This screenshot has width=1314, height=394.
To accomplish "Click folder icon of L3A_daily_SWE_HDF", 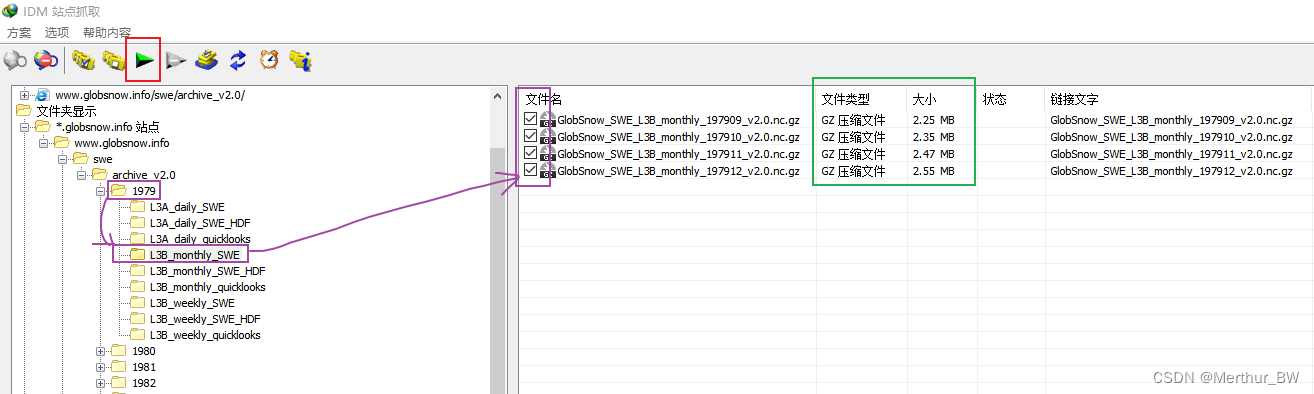I will pos(138,223).
